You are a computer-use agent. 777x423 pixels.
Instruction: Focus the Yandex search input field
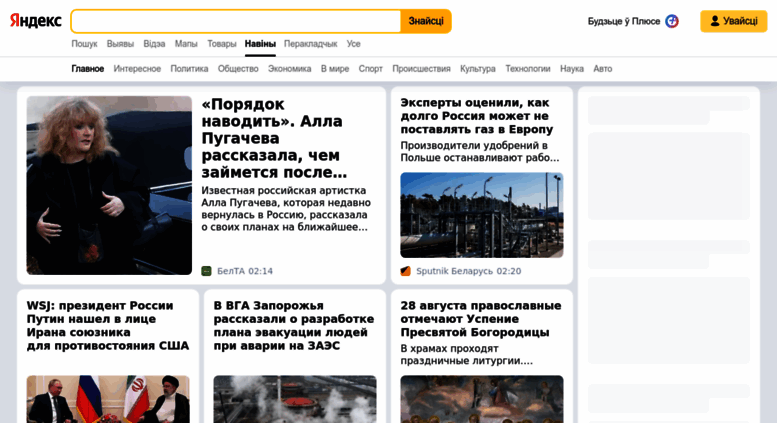click(x=236, y=21)
